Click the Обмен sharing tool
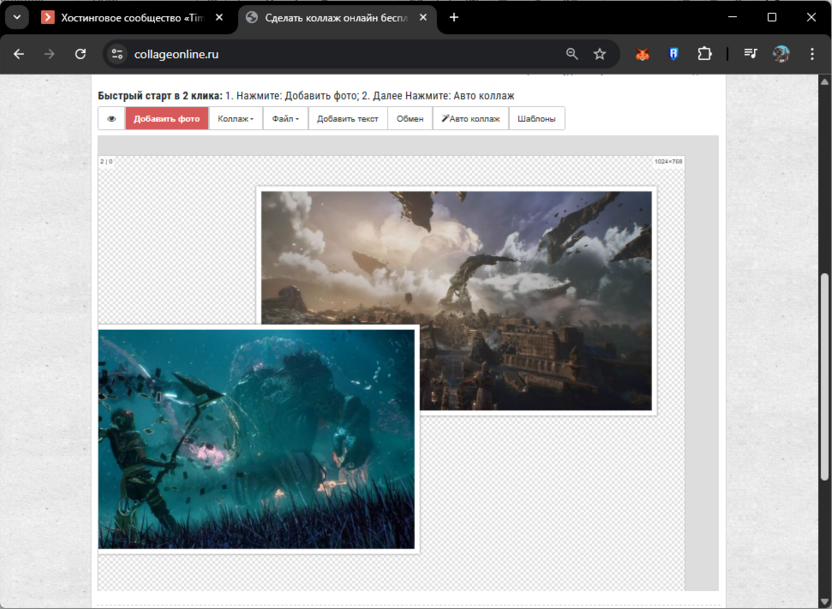832x609 pixels. click(x=409, y=118)
